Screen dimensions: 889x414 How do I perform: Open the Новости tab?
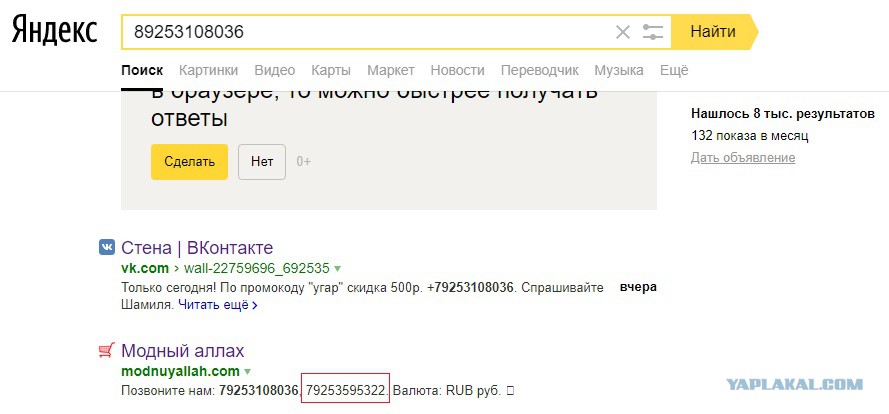pos(458,70)
